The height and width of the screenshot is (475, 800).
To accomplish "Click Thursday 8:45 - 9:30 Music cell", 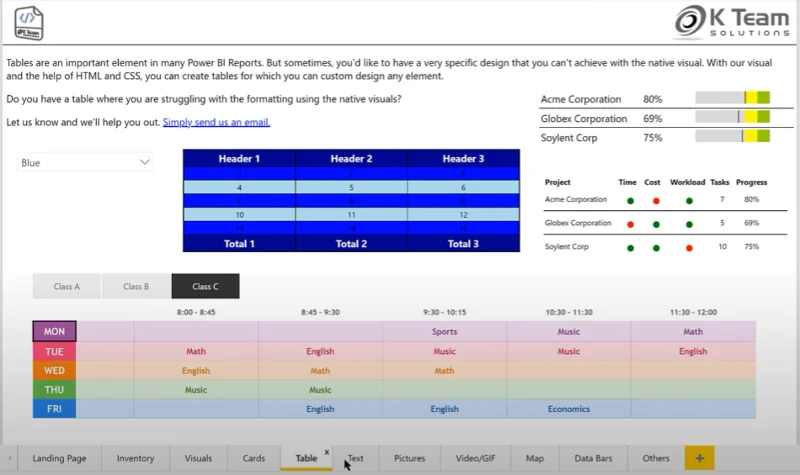I will (320, 390).
